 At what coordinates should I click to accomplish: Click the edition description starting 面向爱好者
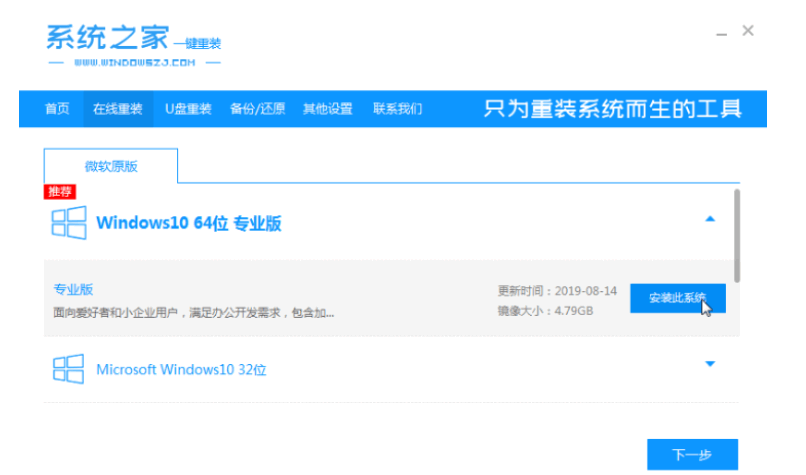(x=194, y=313)
